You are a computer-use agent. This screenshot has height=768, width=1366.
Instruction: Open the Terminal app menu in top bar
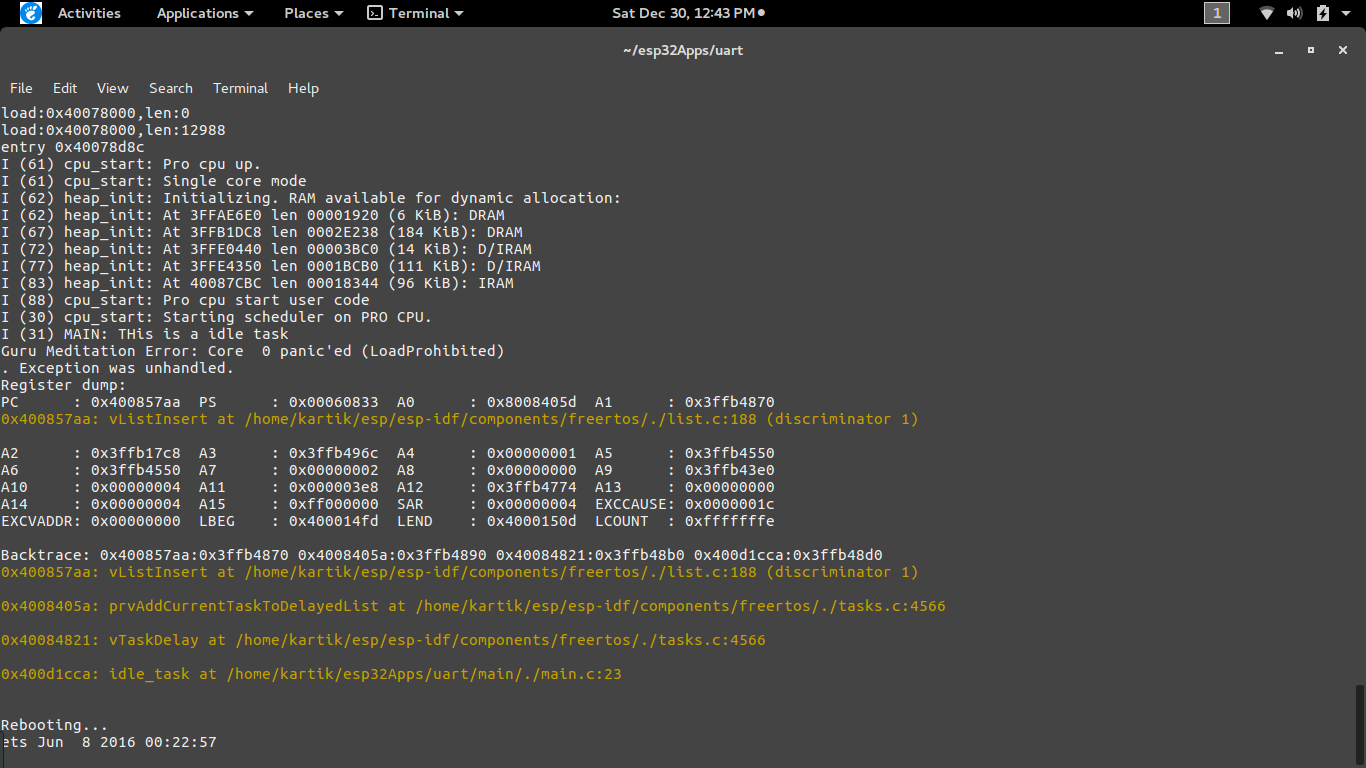416,13
